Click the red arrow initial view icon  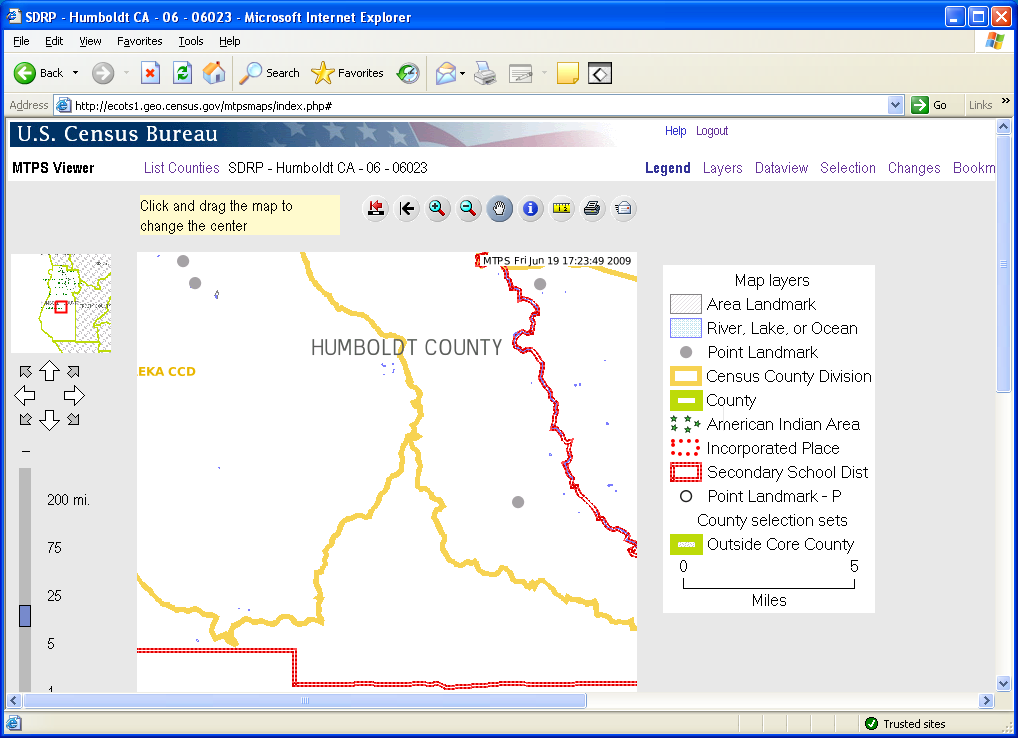pos(375,208)
